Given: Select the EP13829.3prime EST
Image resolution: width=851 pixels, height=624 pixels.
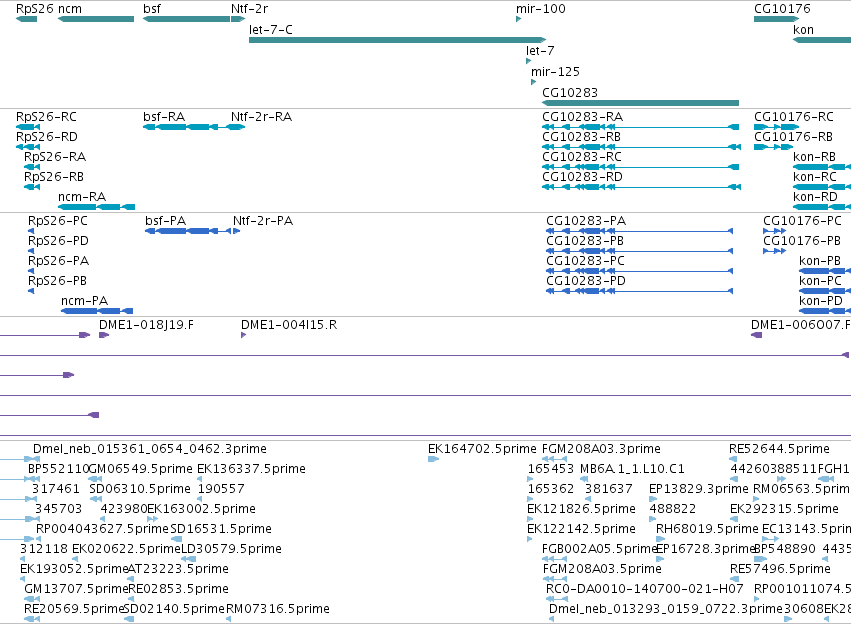Looking at the screenshot, I should 653,499.
